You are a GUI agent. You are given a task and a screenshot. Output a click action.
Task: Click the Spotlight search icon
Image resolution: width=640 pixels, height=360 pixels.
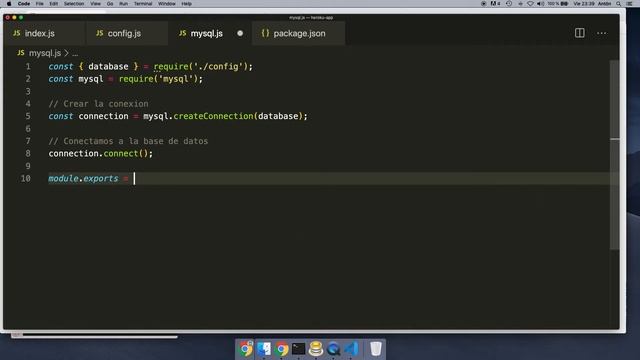(619, 4)
